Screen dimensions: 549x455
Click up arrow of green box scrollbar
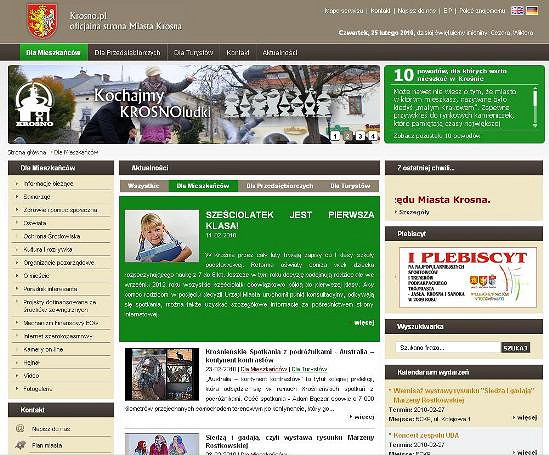coord(535,89)
